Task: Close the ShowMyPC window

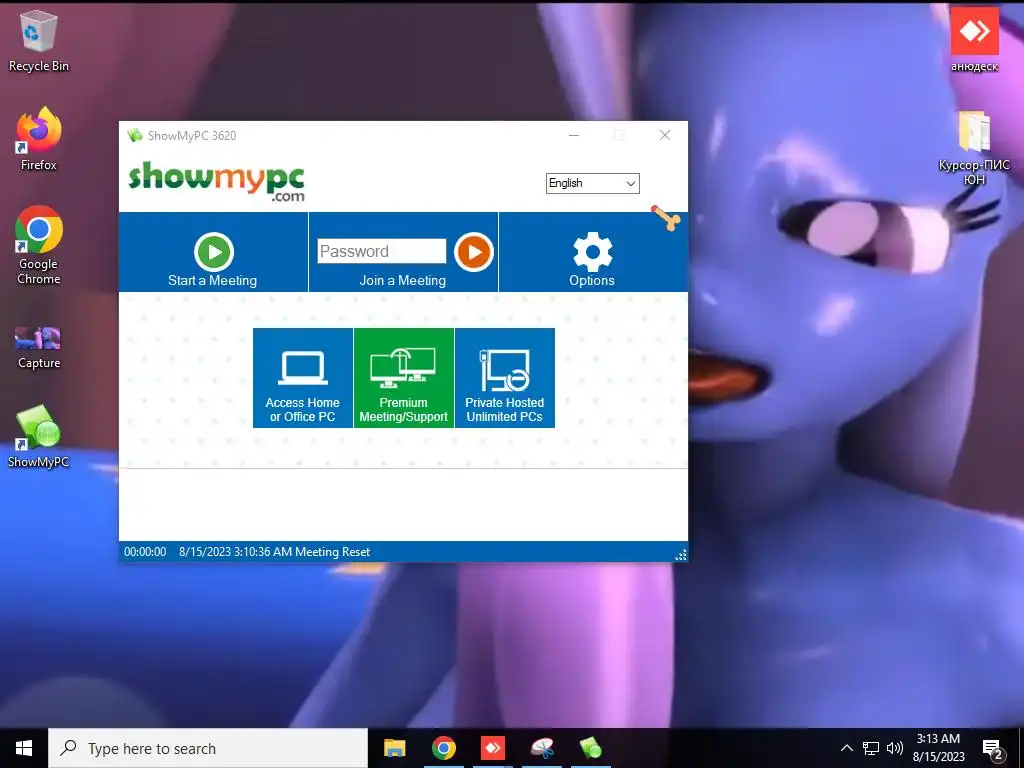Action: (665, 135)
